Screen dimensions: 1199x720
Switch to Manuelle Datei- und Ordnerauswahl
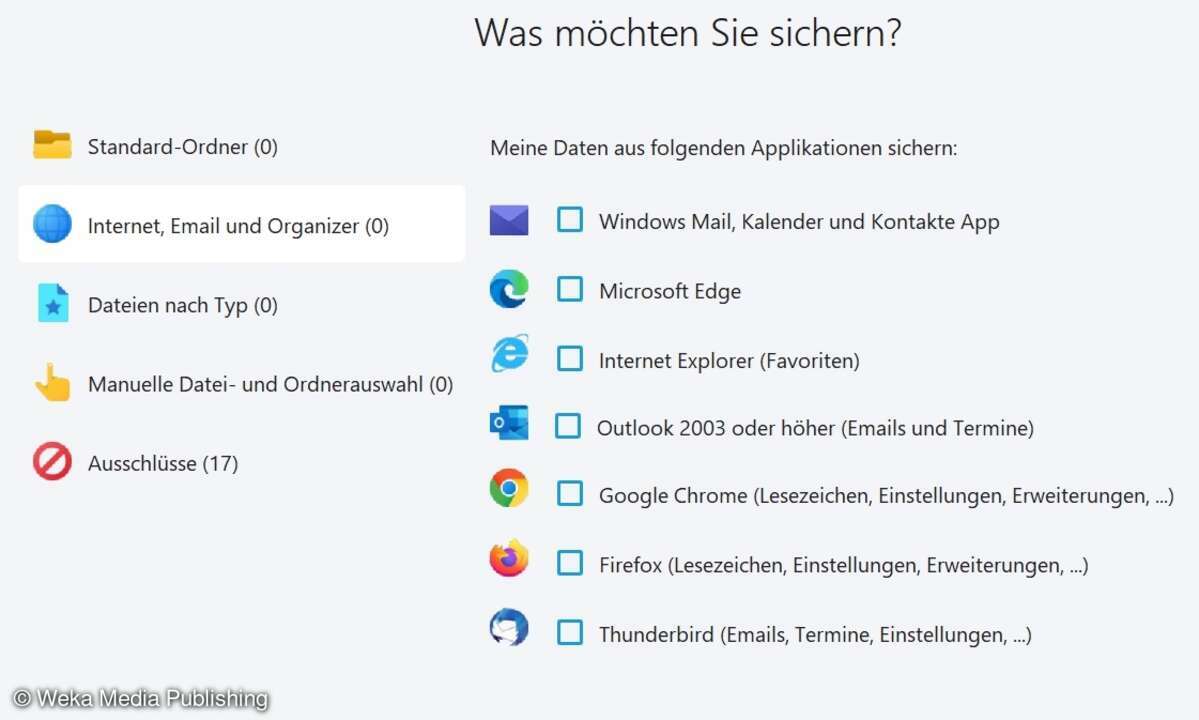coord(270,384)
